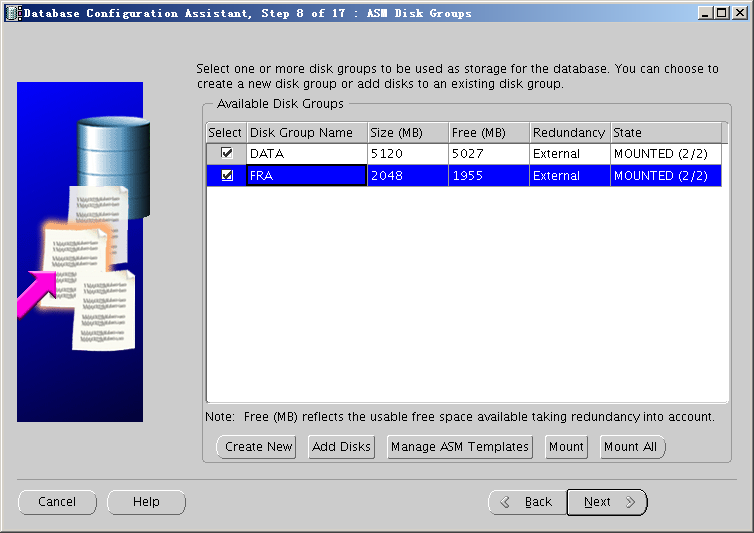Click the Mount button
Viewport: 754px width, 533px height.
566,447
